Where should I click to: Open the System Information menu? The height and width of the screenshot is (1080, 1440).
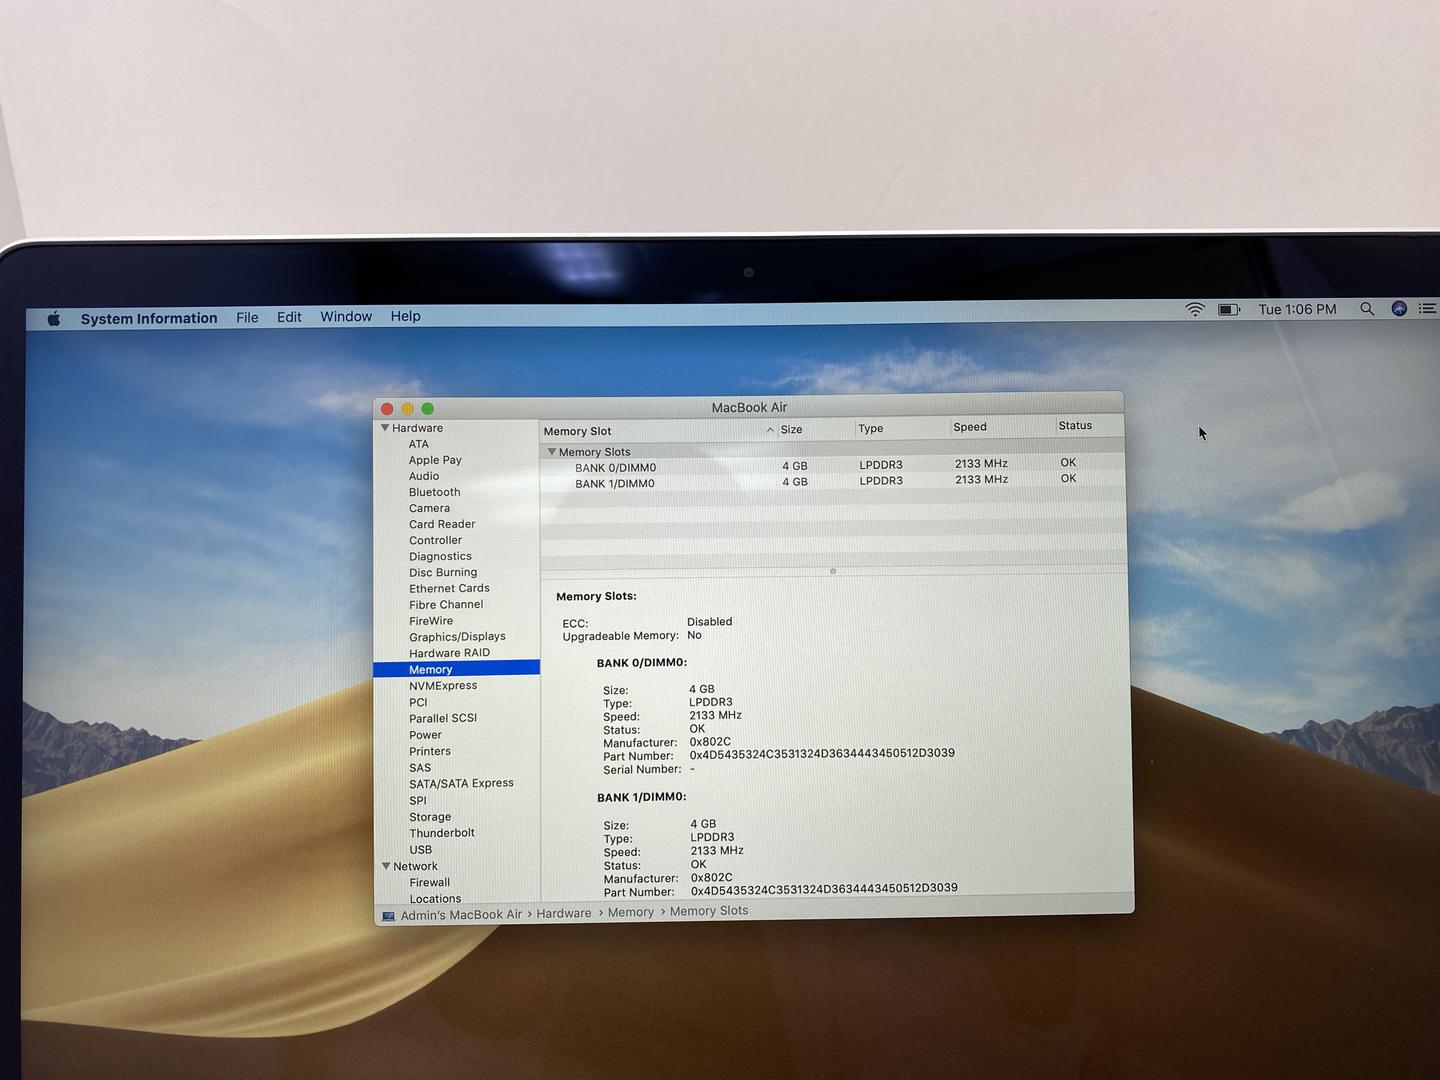coord(149,318)
